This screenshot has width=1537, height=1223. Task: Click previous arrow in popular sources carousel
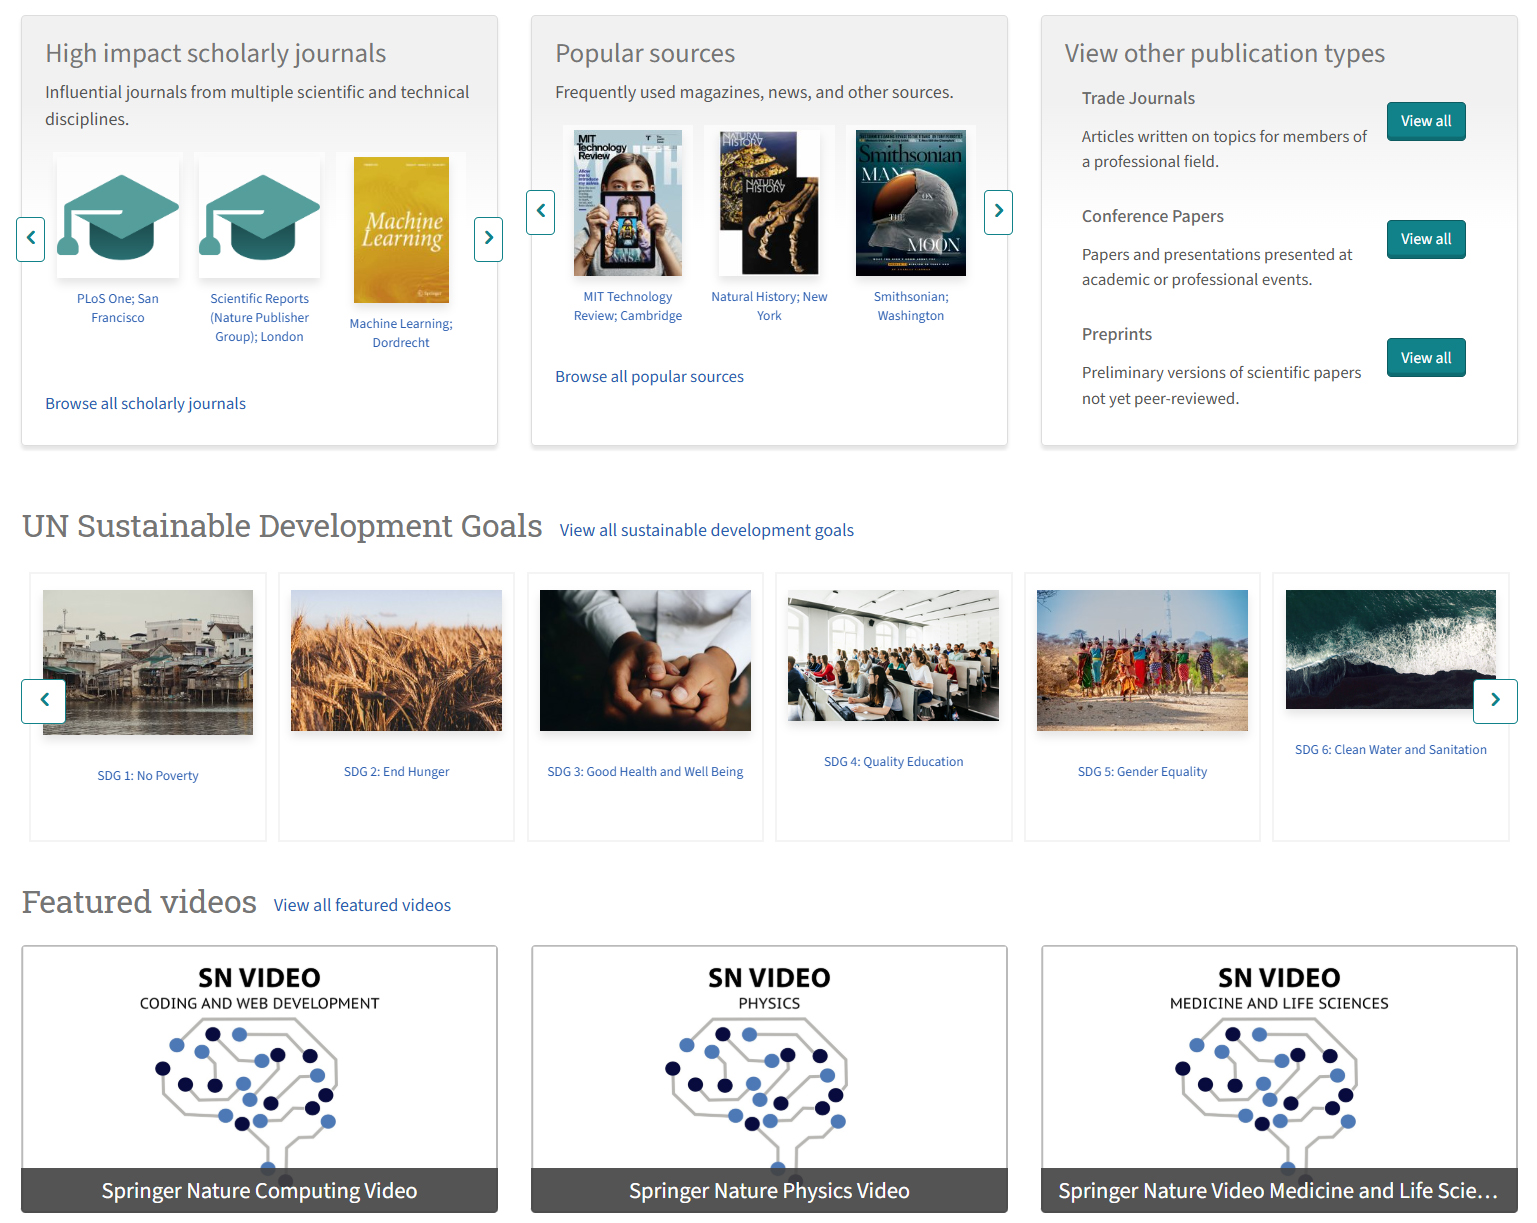(x=541, y=212)
